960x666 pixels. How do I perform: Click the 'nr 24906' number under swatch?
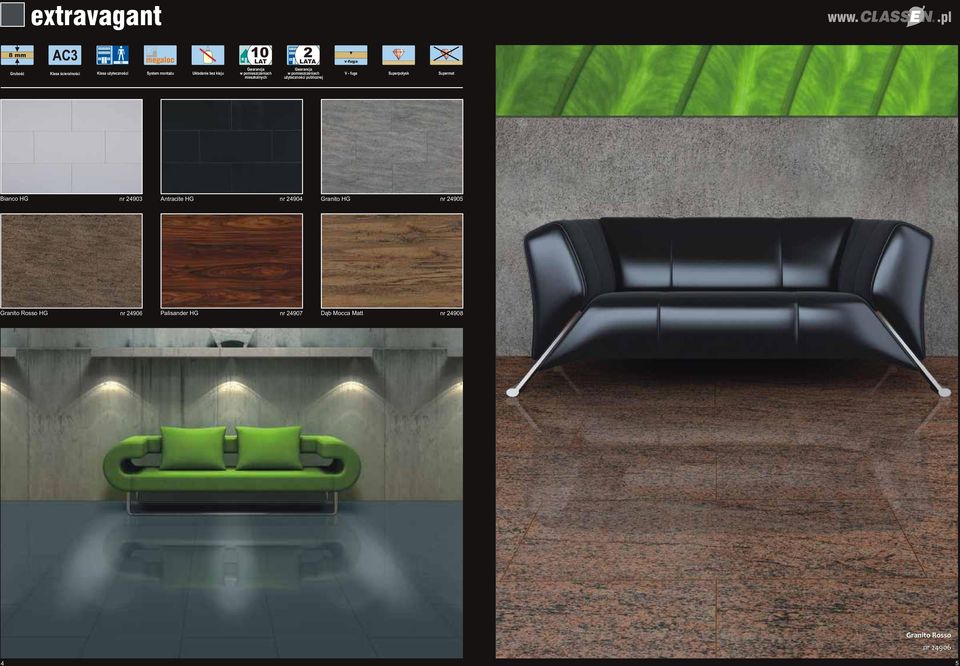tap(131, 313)
